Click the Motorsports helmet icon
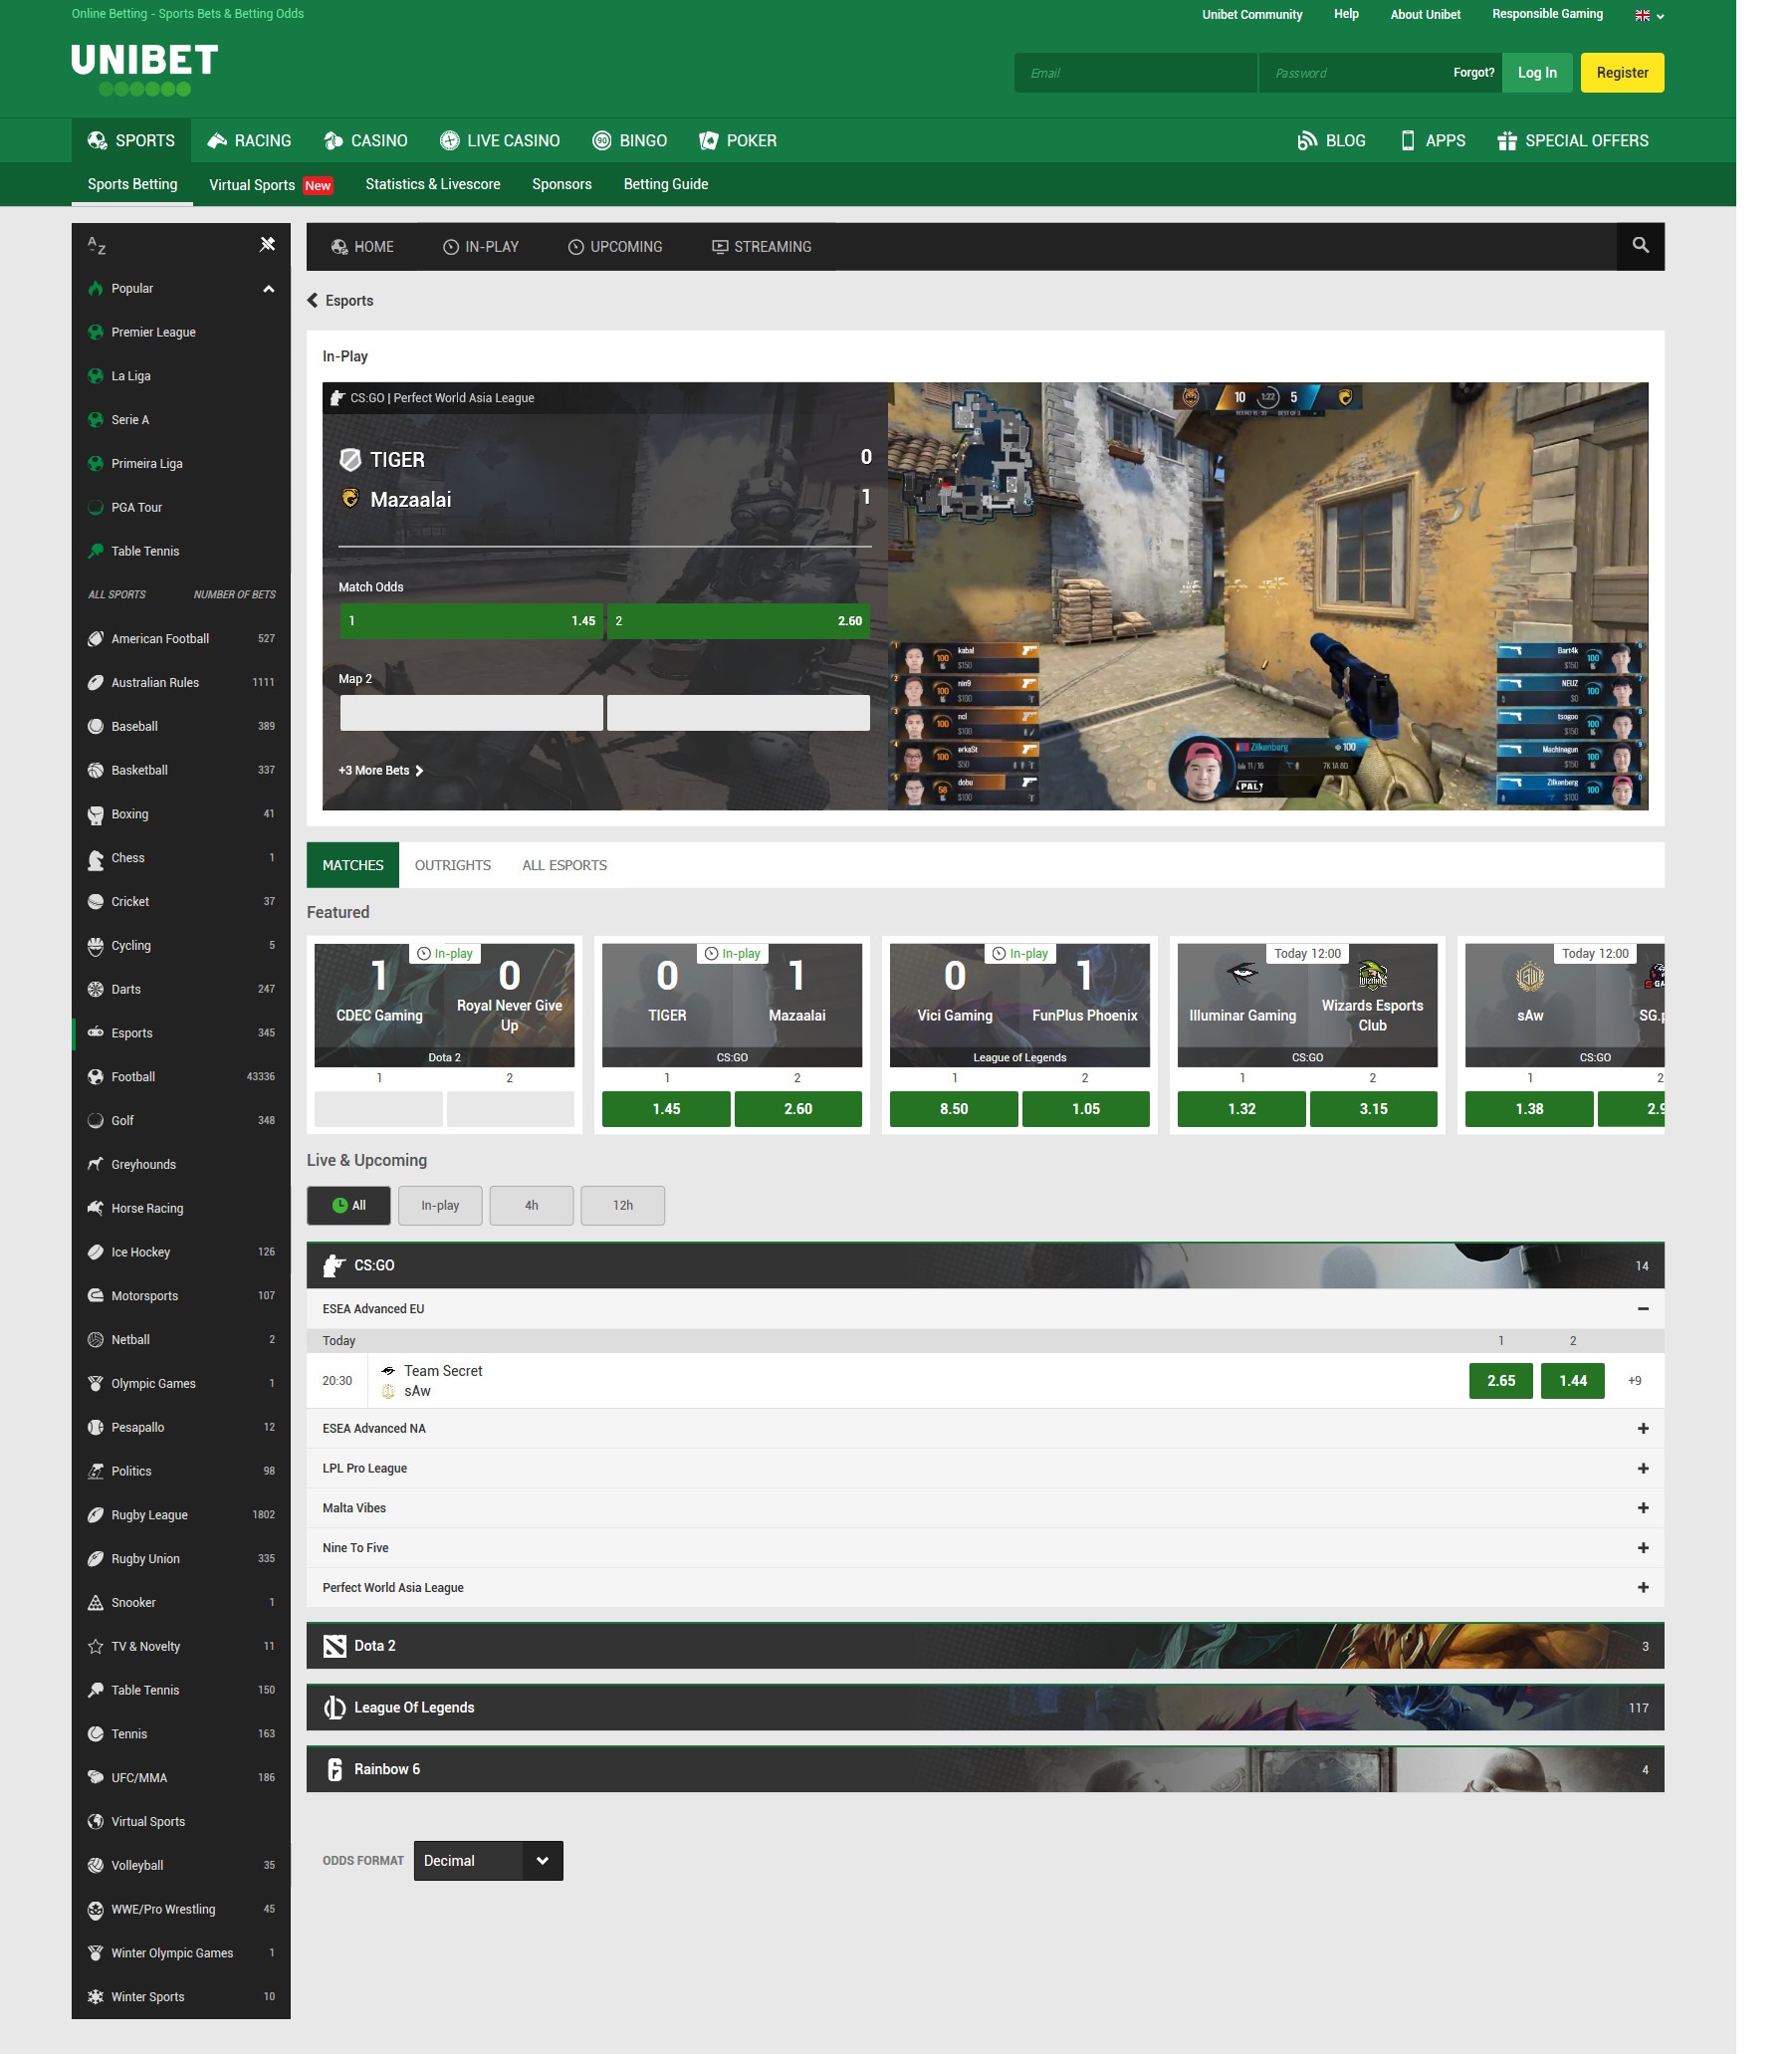Viewport: 1792px width, 2054px height. click(95, 1295)
